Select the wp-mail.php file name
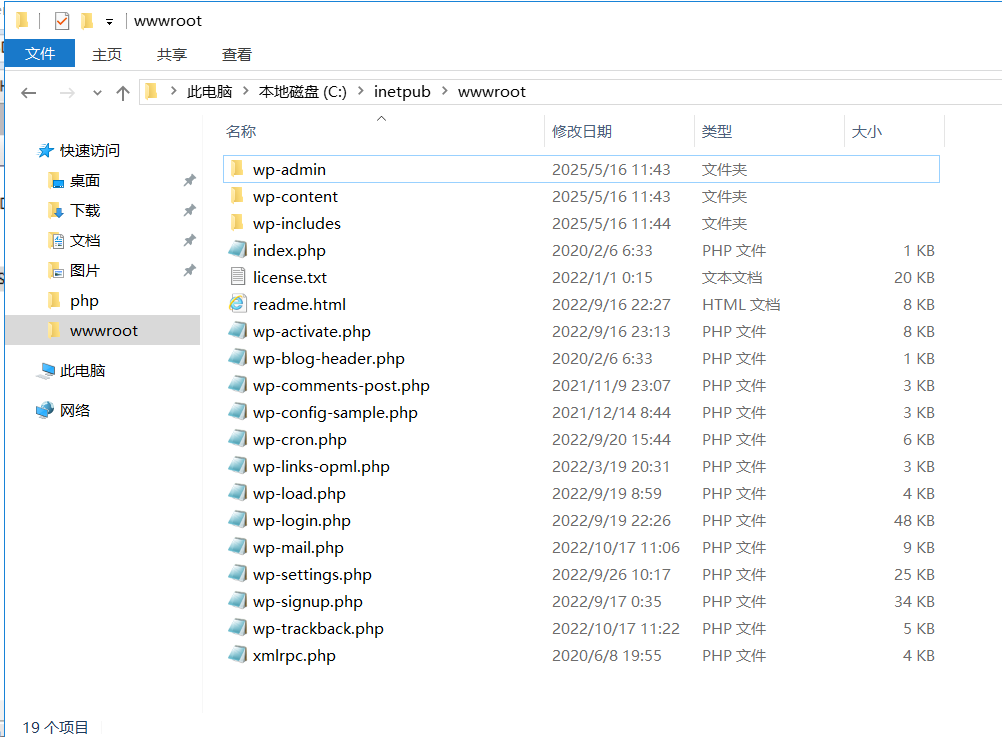Viewport: 1002px width, 737px height. tap(298, 548)
